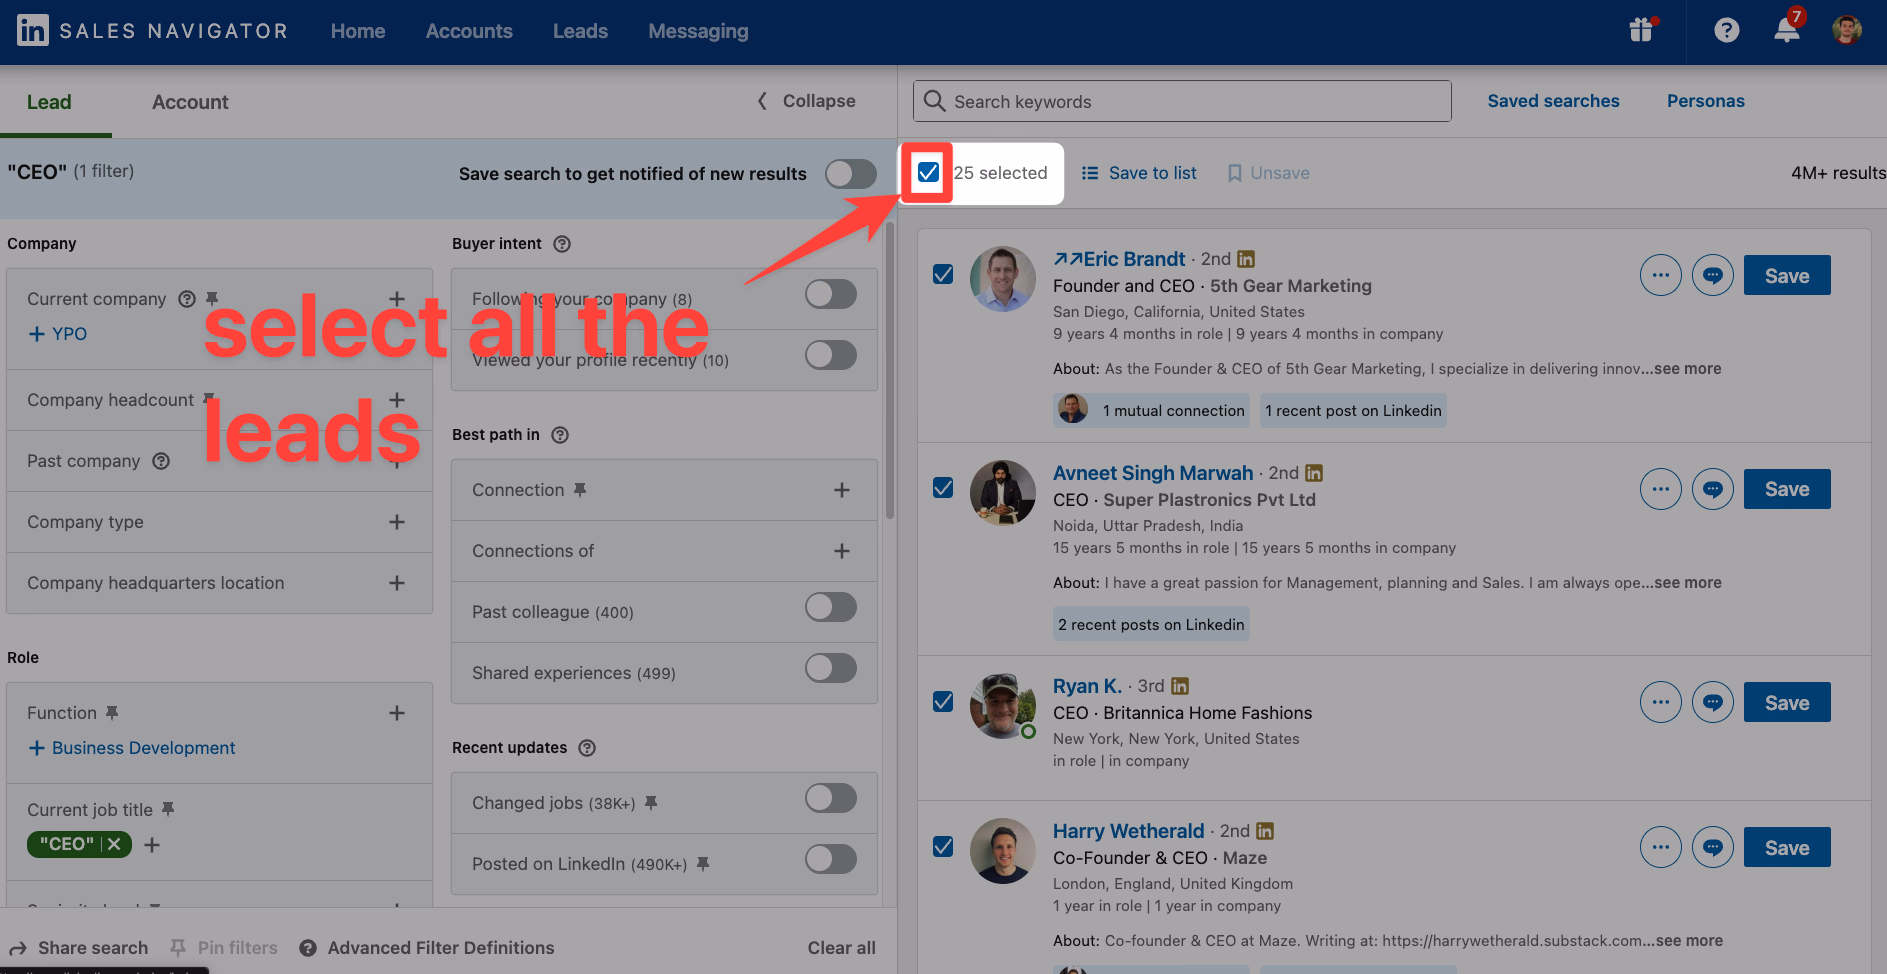The height and width of the screenshot is (974, 1887).
Task: Pin the Posted on LinkedIn filter
Action: [703, 864]
